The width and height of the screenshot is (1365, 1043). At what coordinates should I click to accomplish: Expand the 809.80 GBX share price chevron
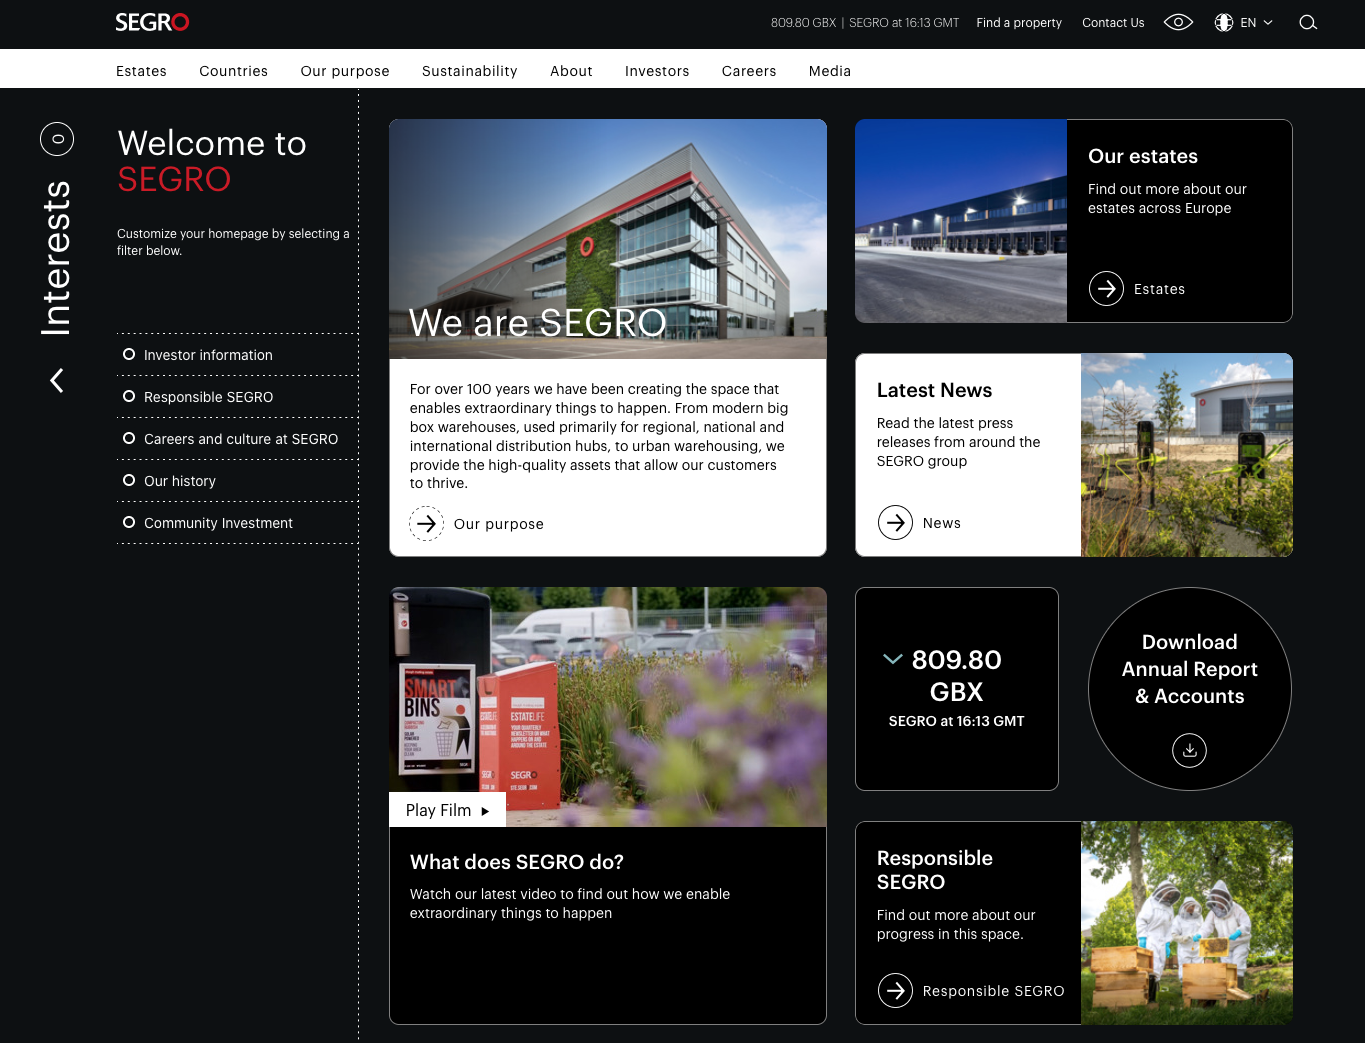(x=892, y=659)
